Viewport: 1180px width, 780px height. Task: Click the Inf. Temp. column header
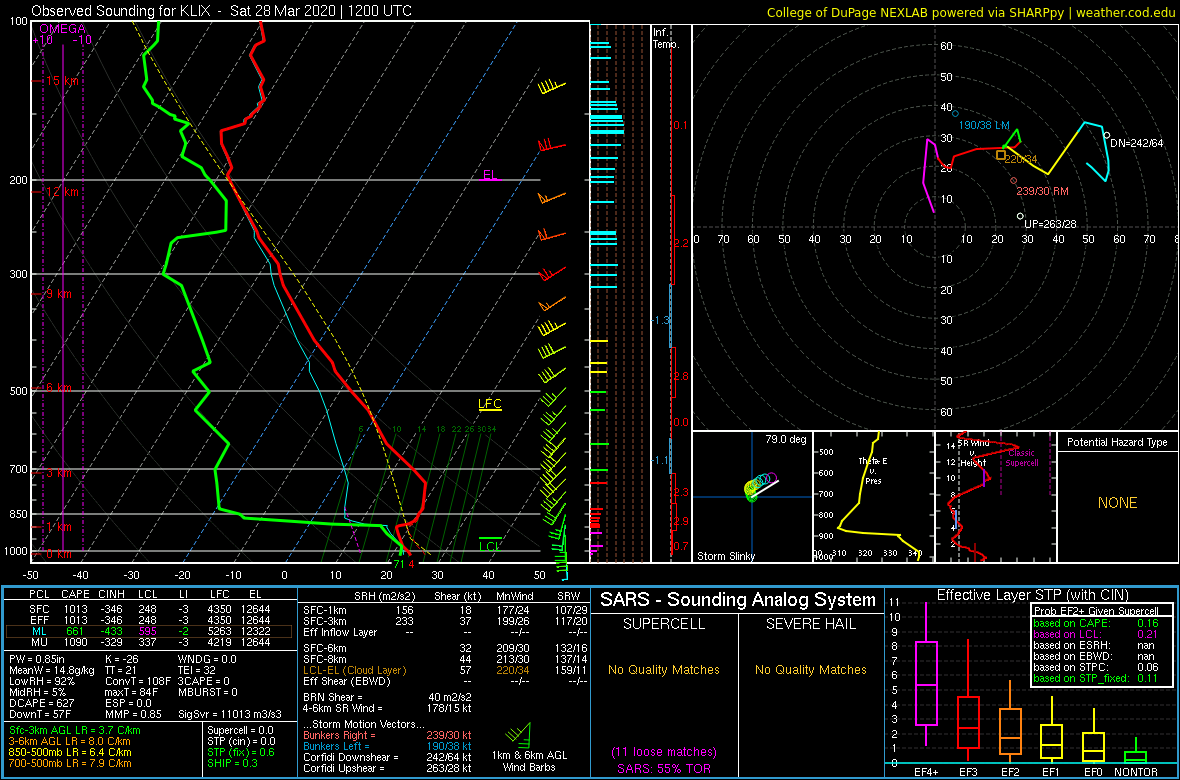tap(666, 38)
